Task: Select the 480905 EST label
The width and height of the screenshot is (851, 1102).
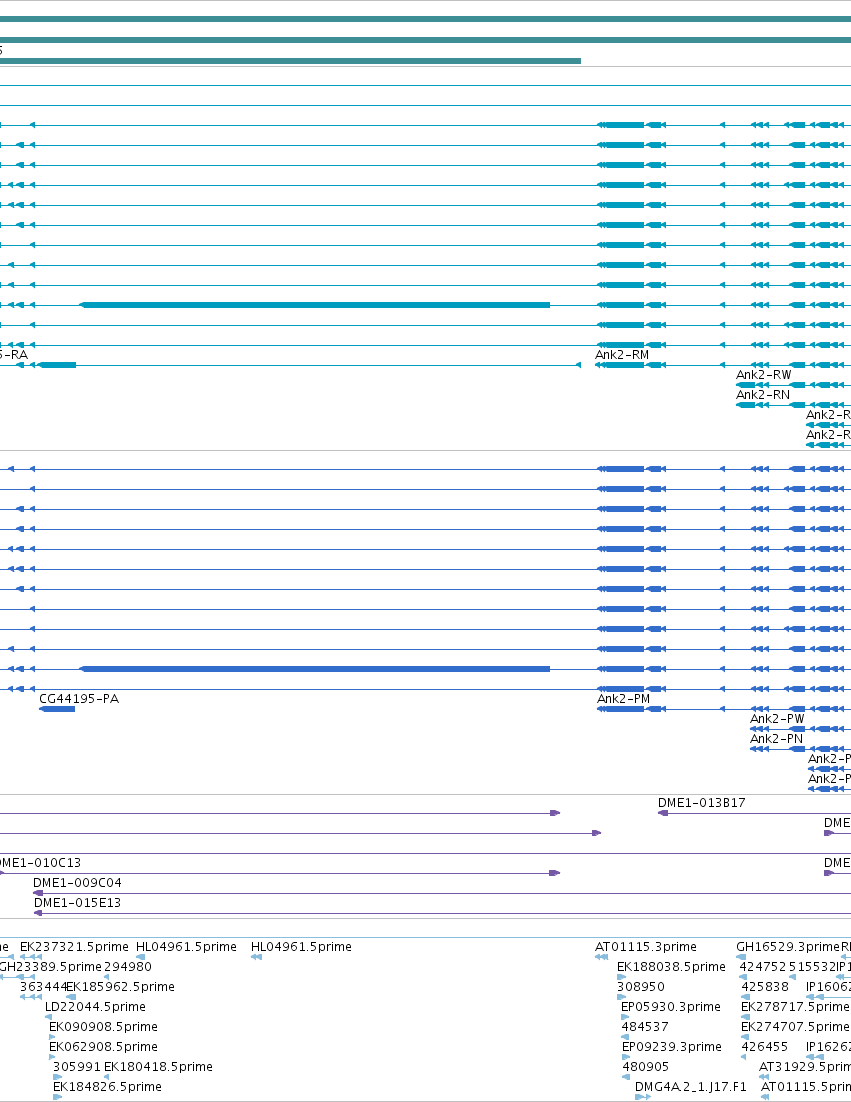Action: click(x=646, y=1067)
